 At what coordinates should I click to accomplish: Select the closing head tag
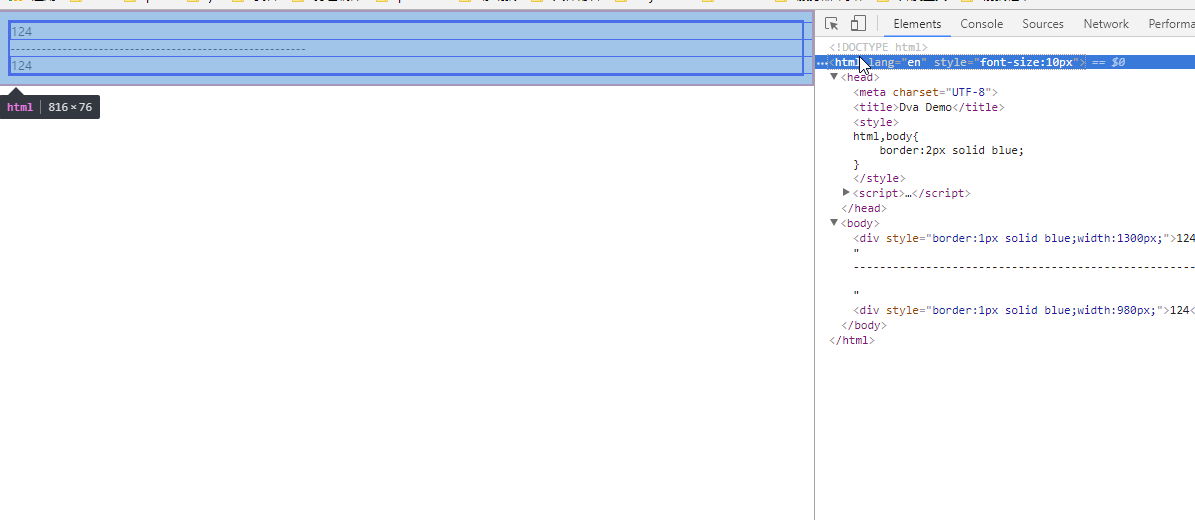(x=863, y=208)
